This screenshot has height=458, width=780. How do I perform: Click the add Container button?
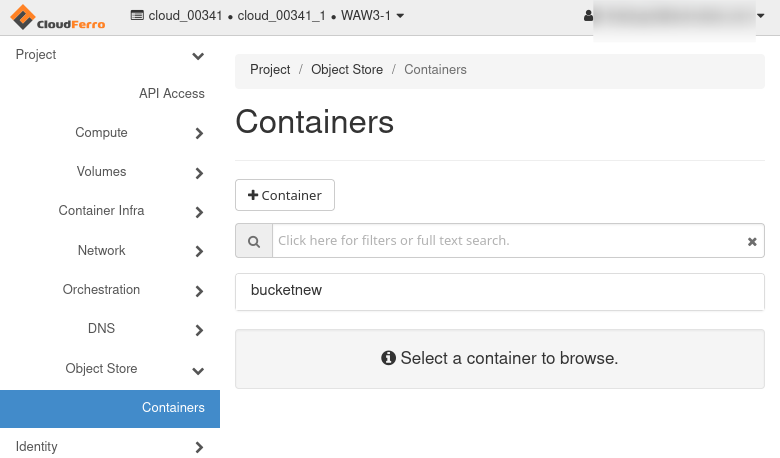click(285, 195)
